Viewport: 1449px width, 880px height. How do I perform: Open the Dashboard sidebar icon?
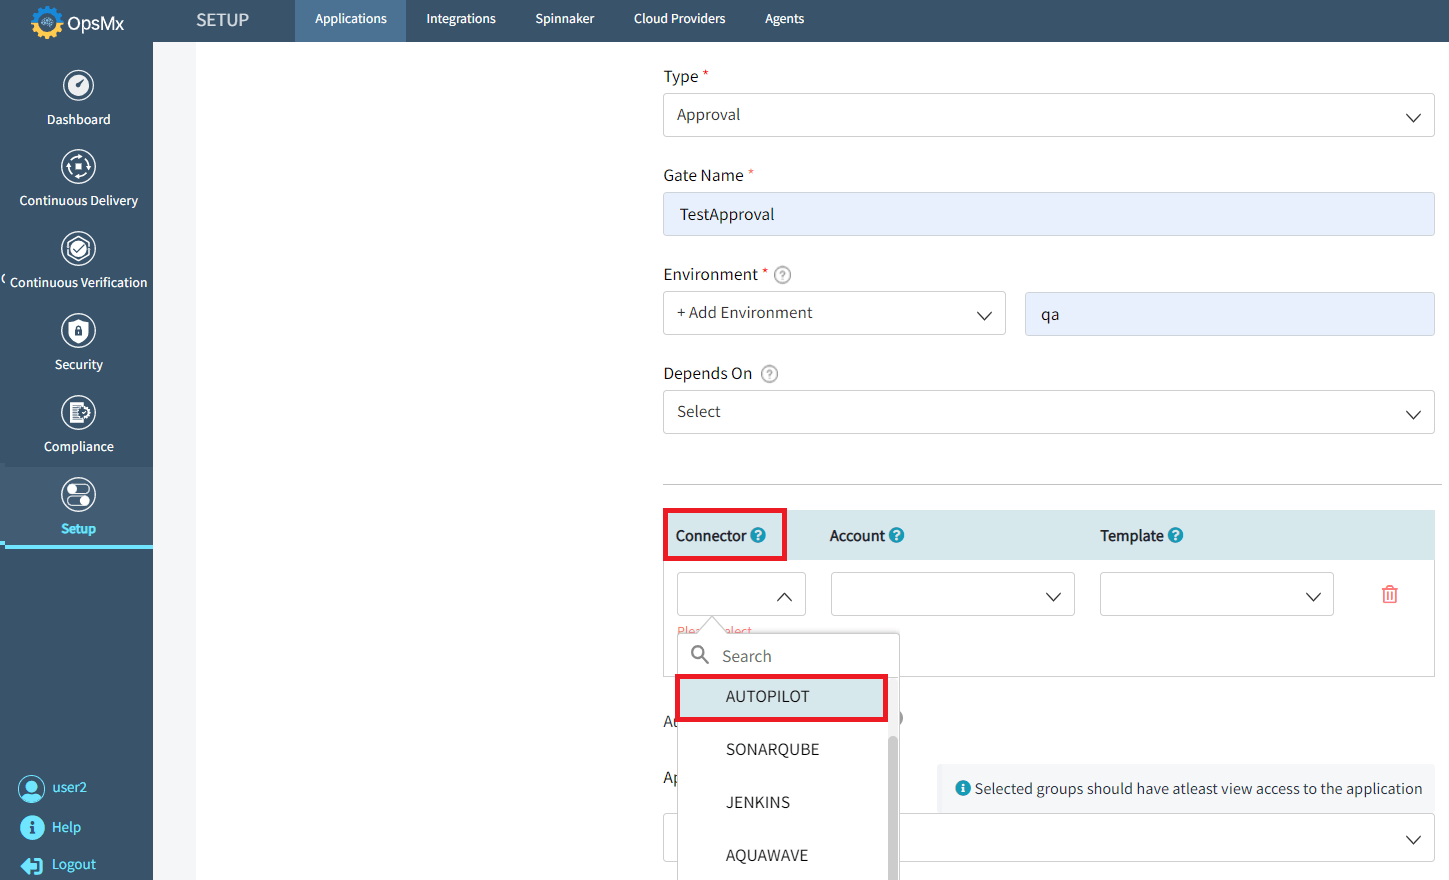[x=78, y=86]
